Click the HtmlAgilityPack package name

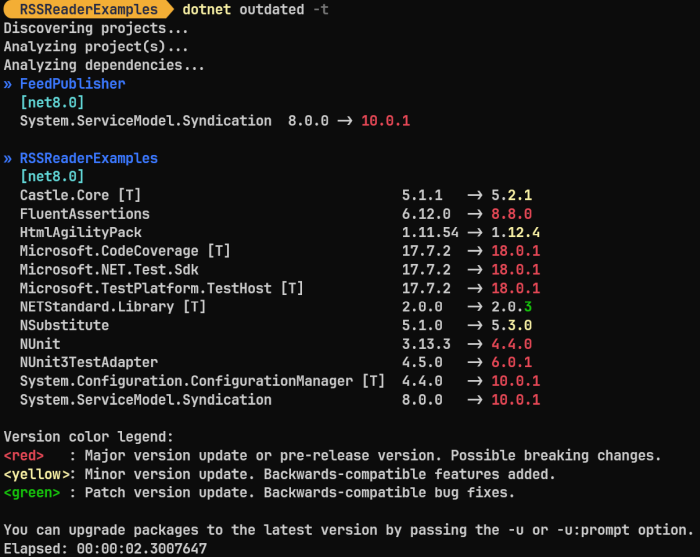coord(80,233)
